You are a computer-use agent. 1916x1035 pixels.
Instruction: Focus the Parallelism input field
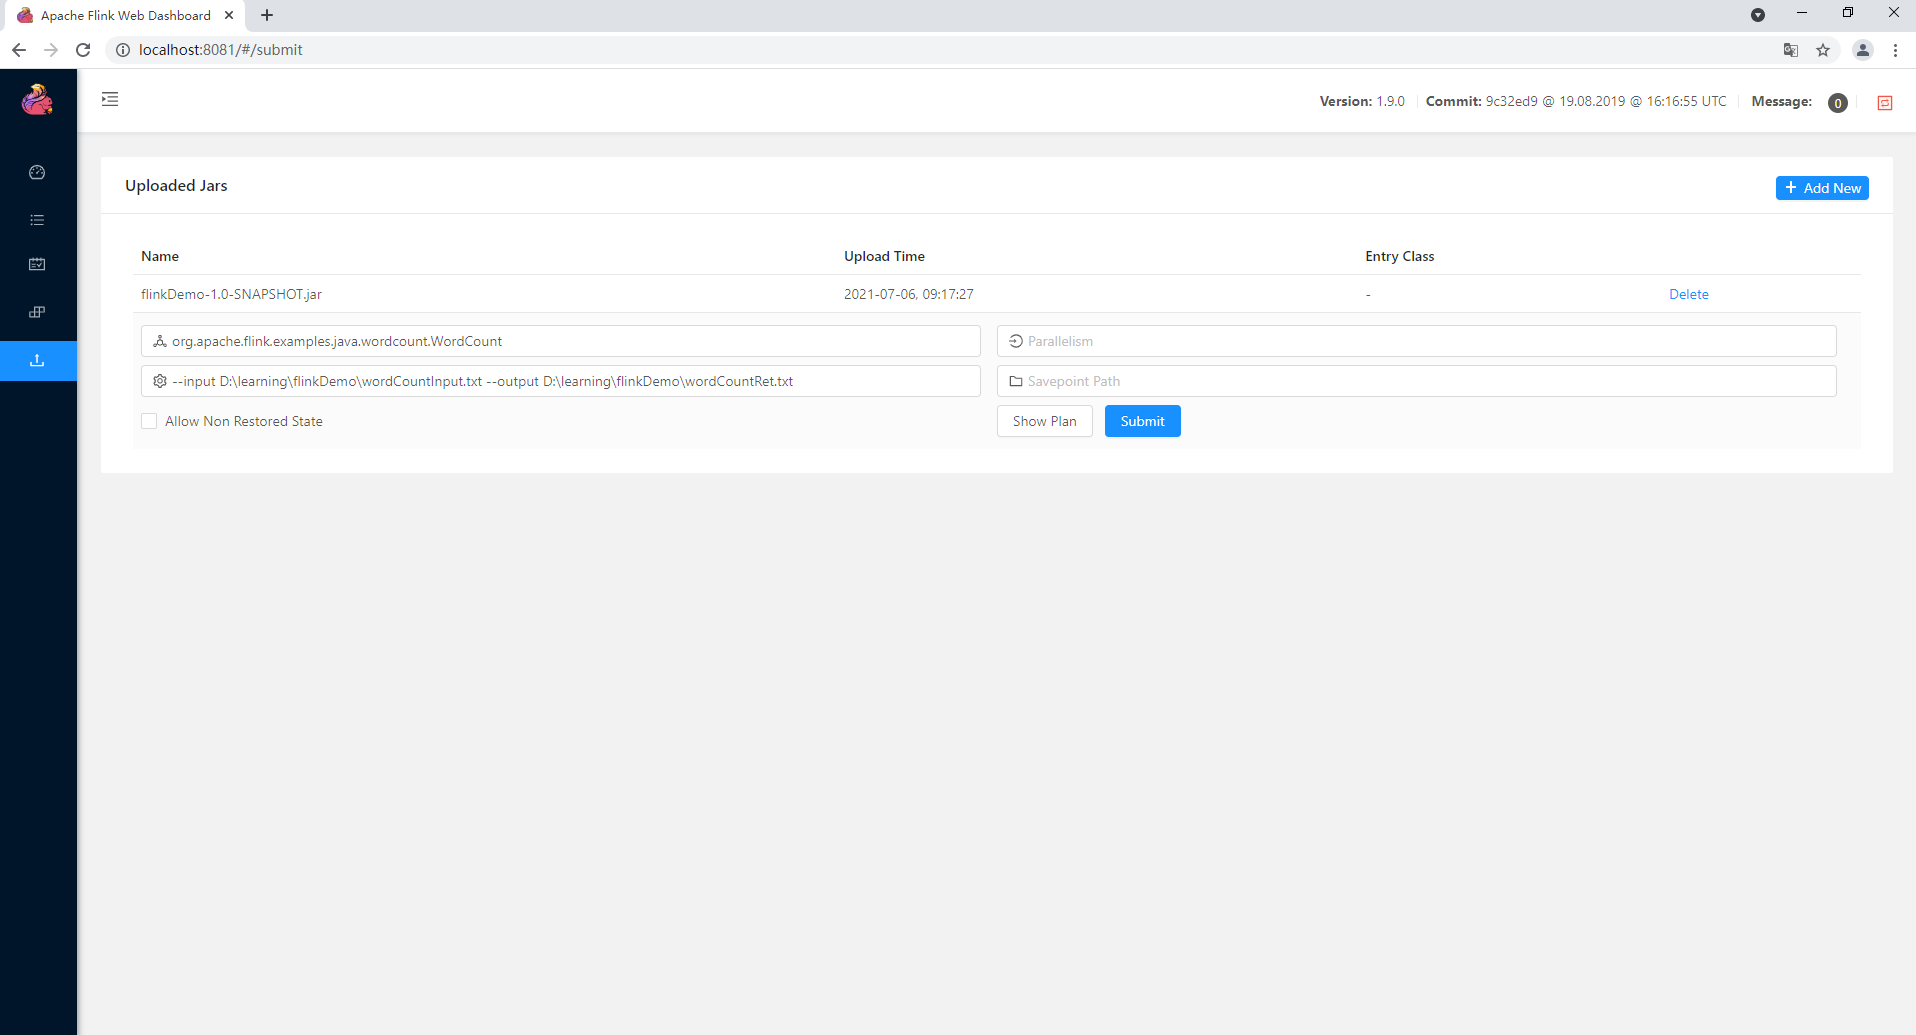click(1417, 341)
